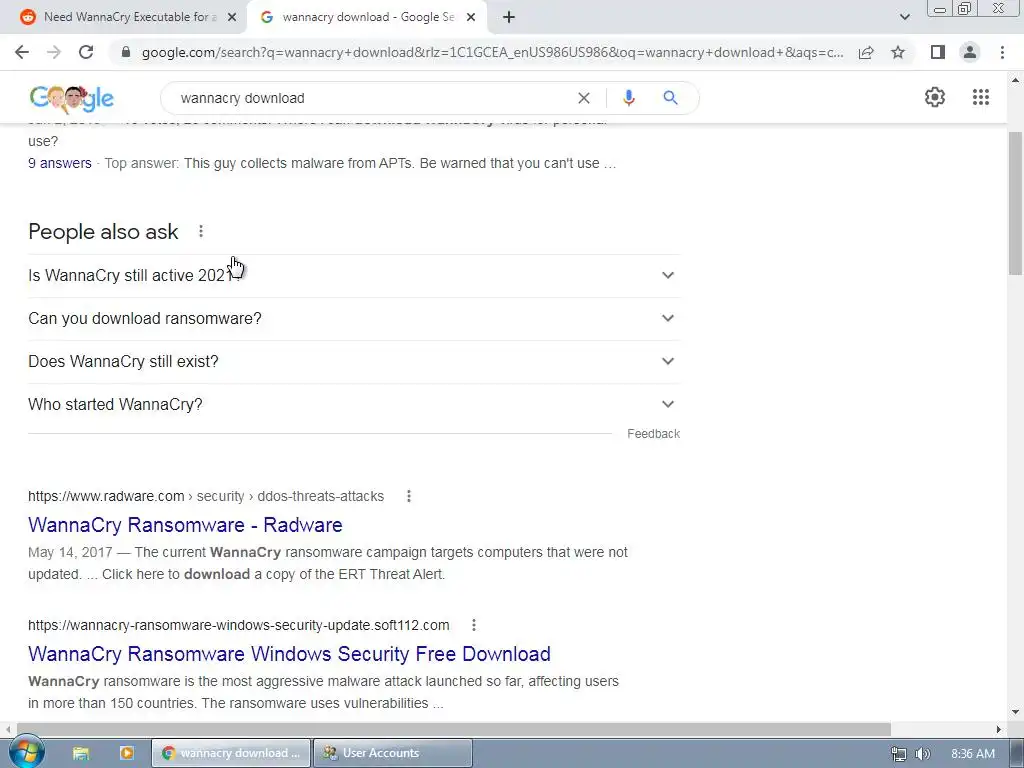The image size is (1024, 768).
Task: Close the wannacry download Google tab
Action: [471, 18]
